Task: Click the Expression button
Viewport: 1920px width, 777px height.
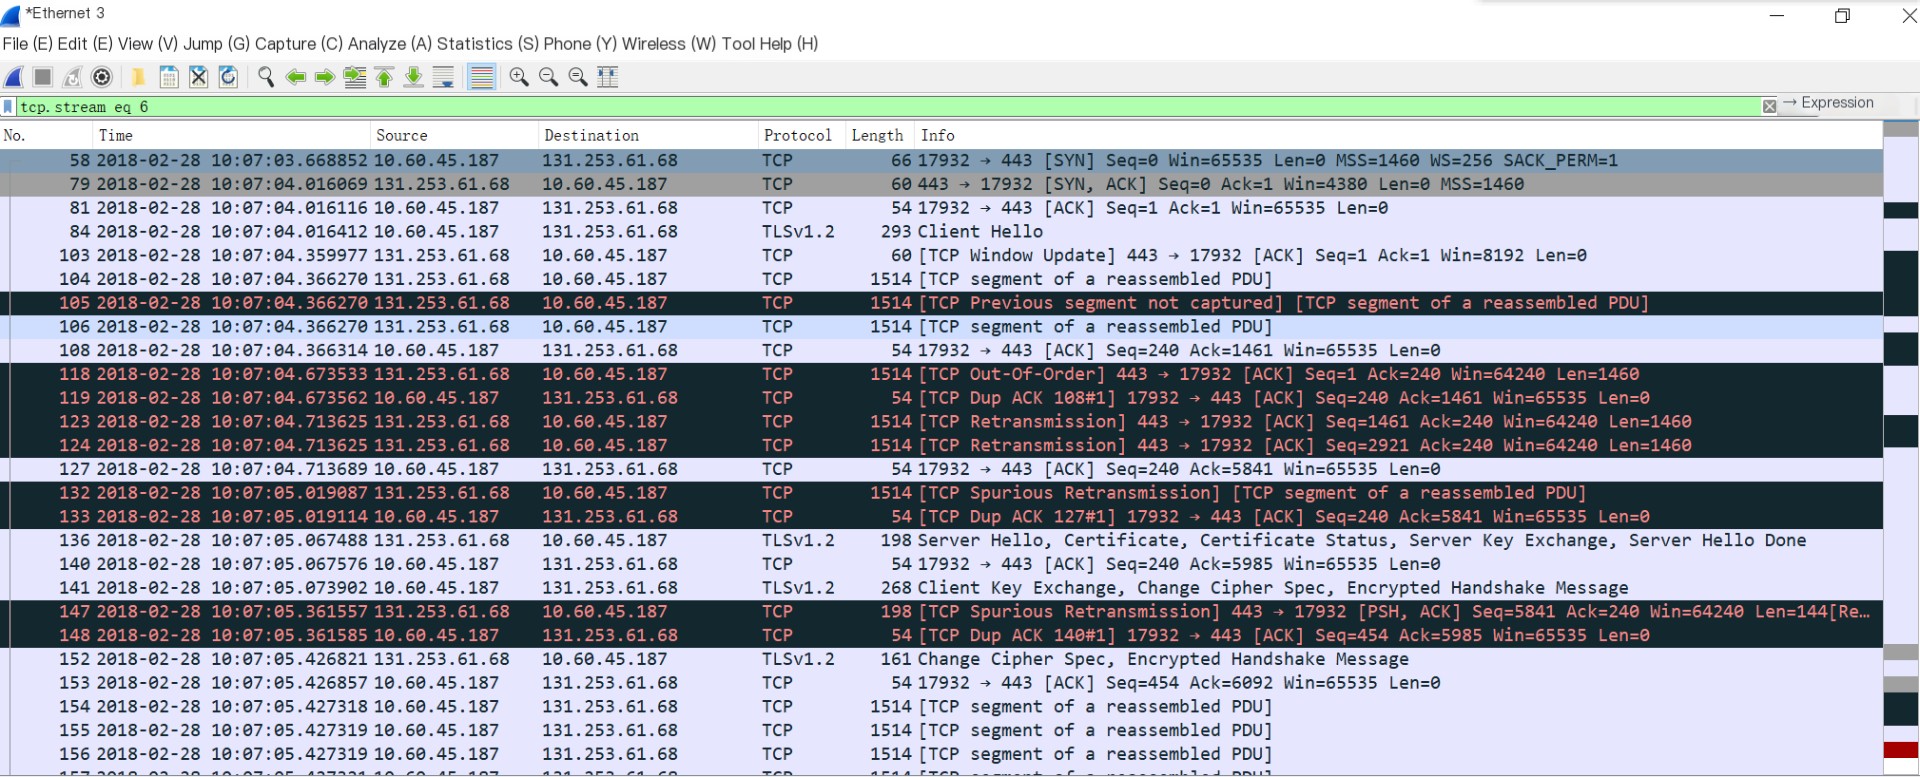Action: point(1837,103)
